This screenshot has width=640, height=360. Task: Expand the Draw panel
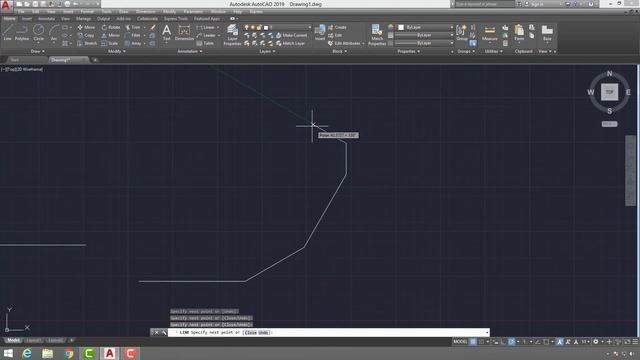click(38, 51)
